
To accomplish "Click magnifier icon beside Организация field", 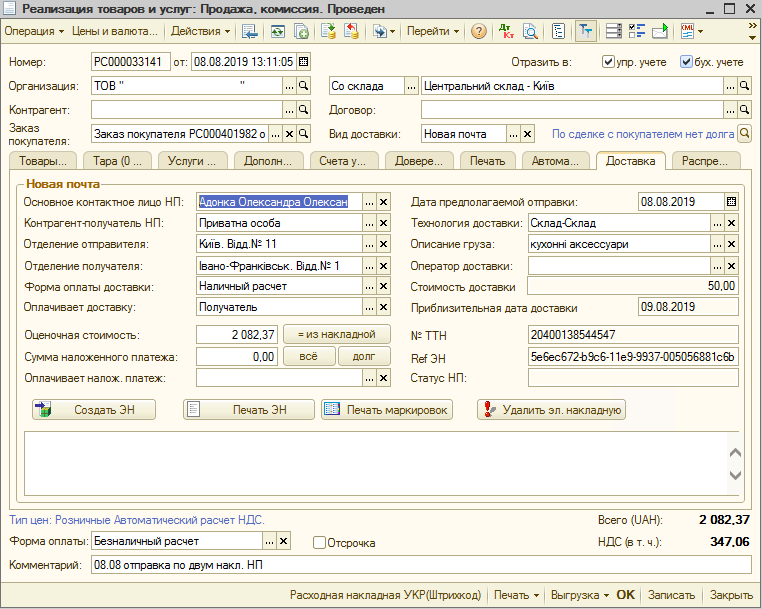I will pos(304,86).
